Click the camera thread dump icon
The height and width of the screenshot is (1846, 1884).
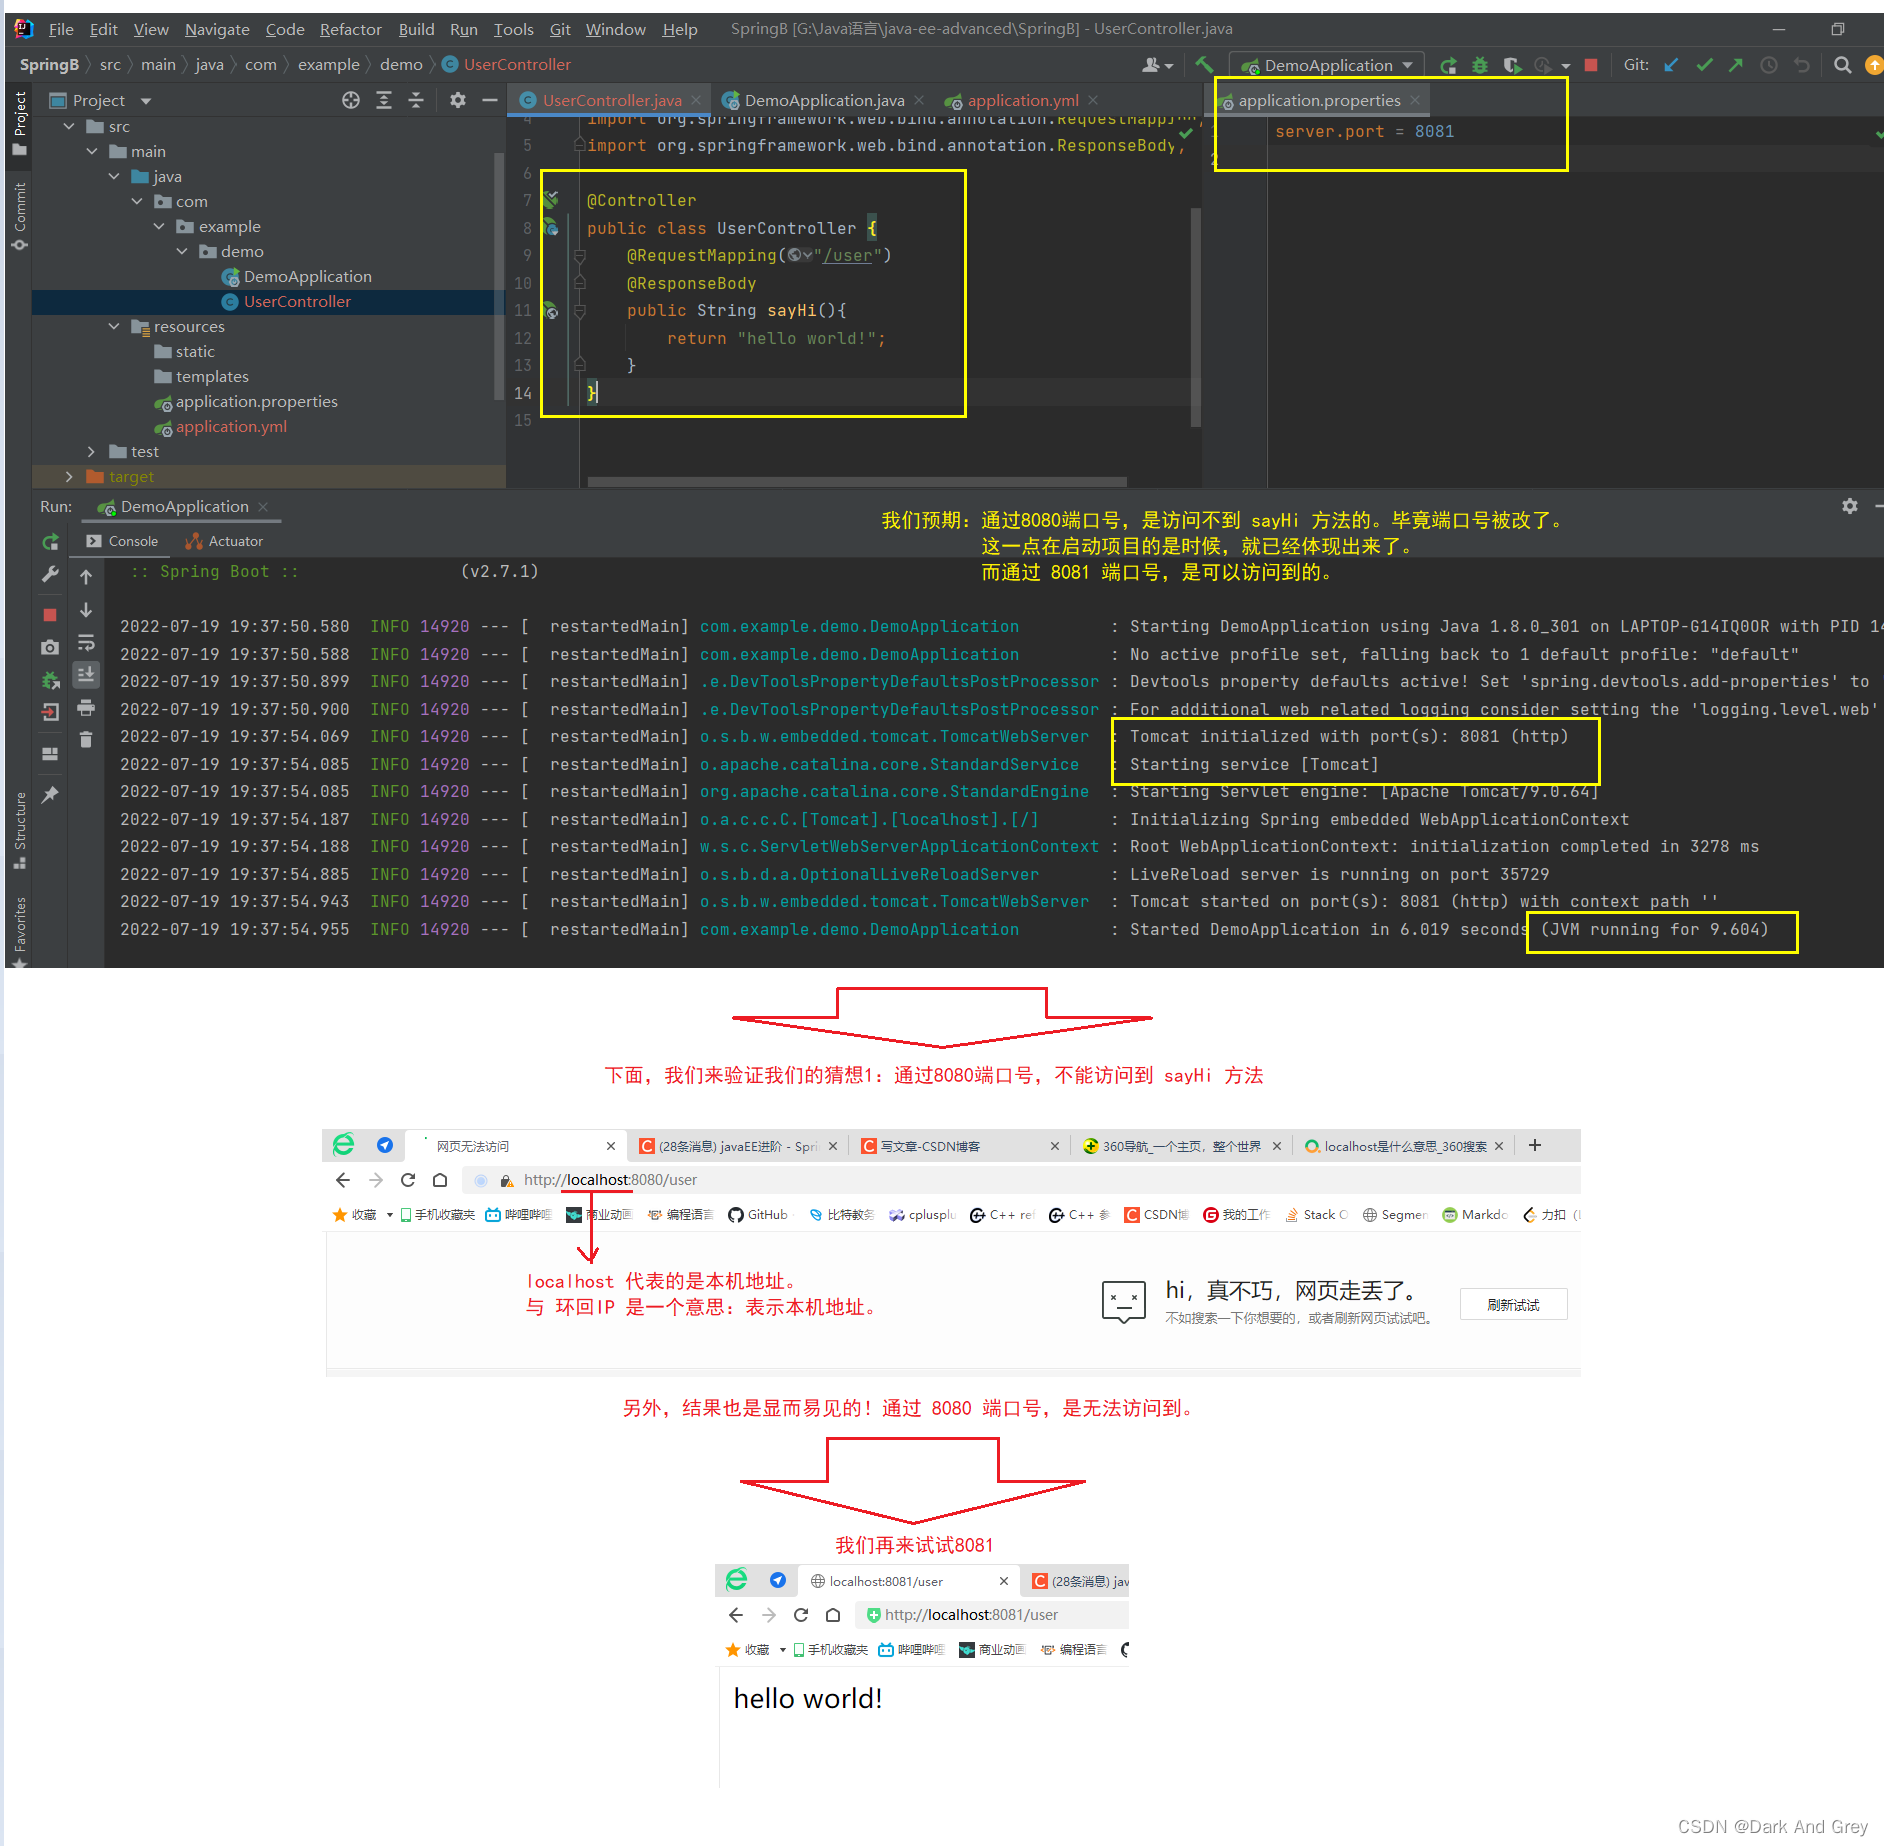(x=50, y=648)
